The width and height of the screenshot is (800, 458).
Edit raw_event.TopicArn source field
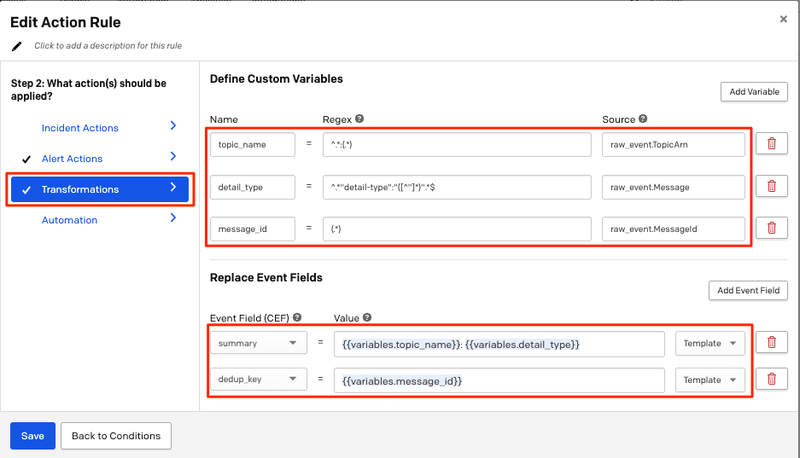[x=673, y=144]
